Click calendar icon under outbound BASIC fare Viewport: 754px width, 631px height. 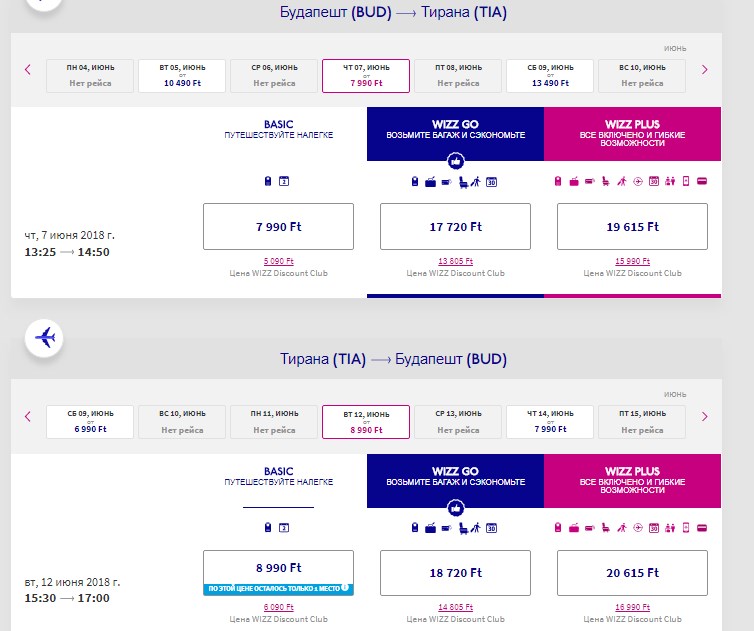click(284, 182)
